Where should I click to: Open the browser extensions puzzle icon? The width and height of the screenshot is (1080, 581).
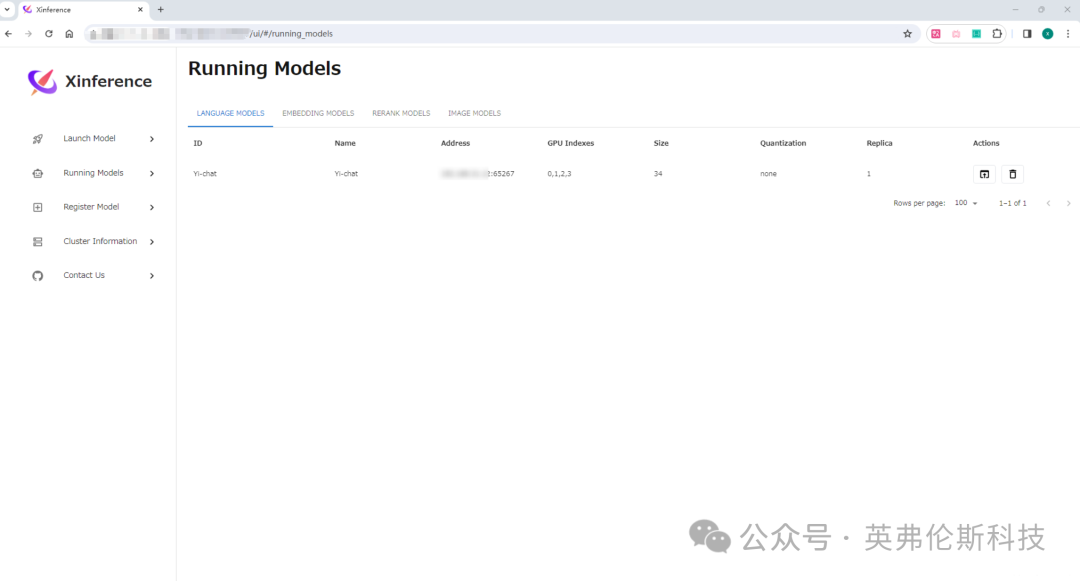pos(997,34)
